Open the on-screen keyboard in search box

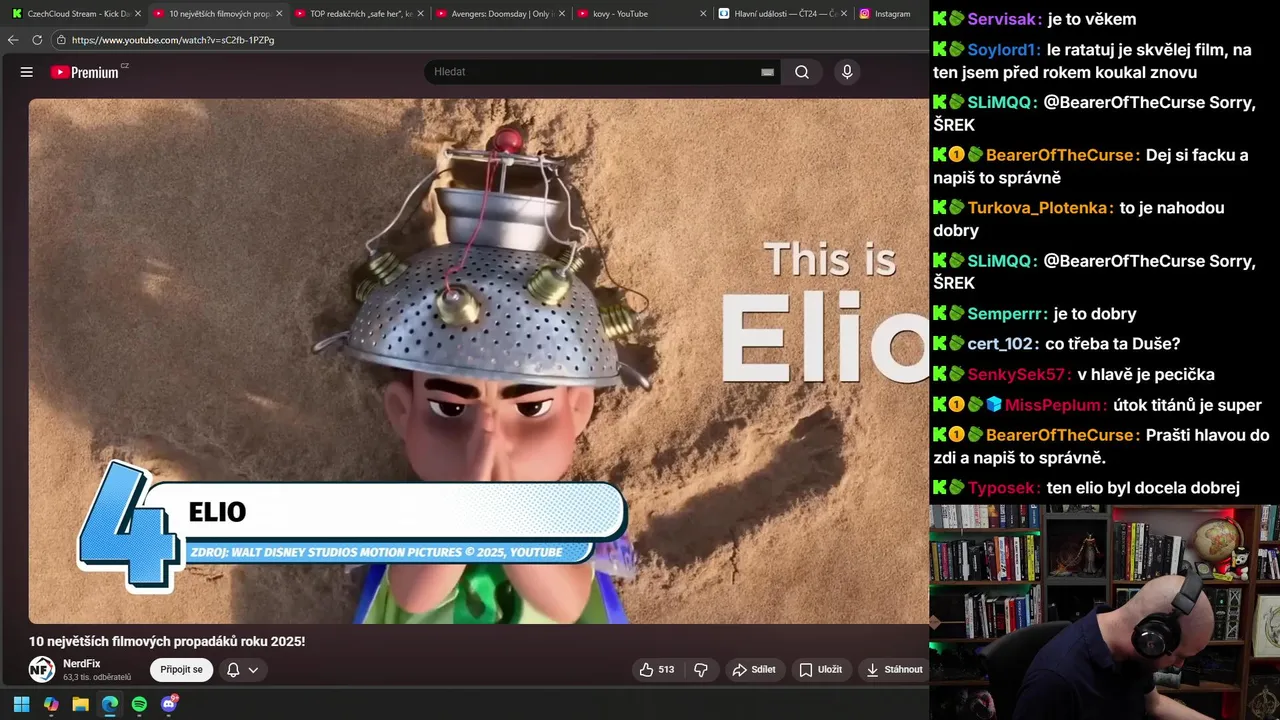click(x=767, y=72)
